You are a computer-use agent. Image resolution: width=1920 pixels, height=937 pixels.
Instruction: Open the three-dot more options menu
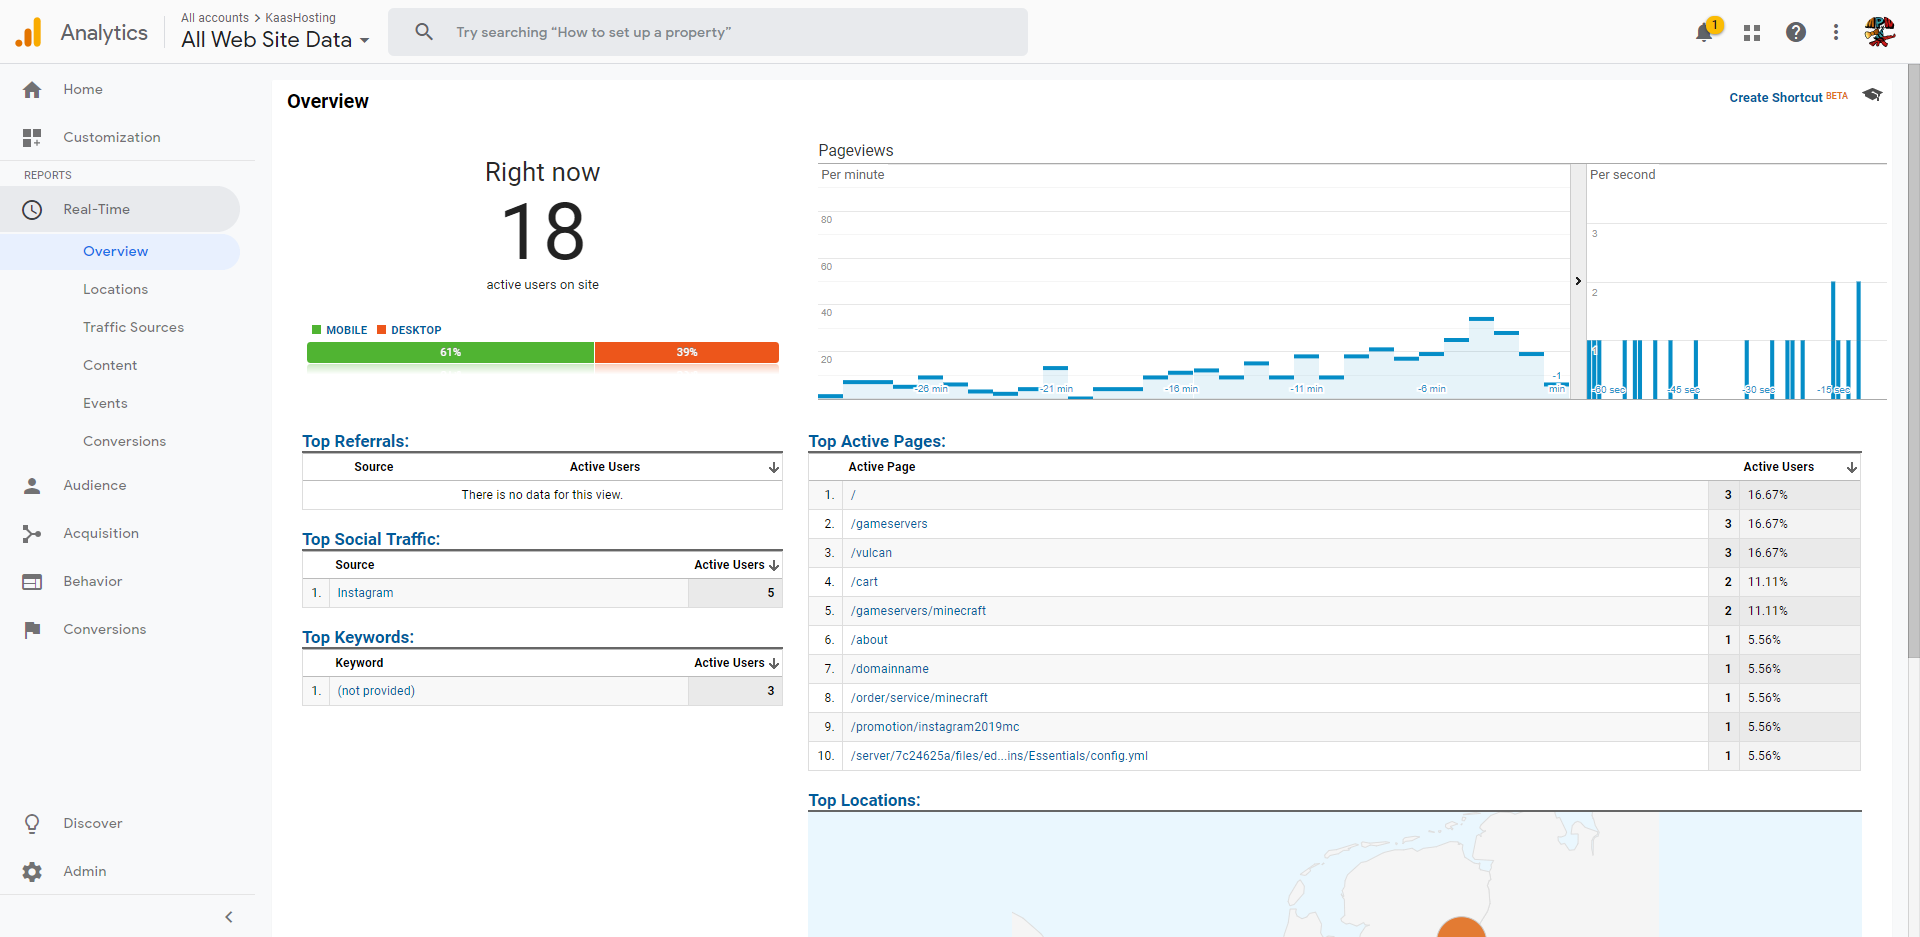(1836, 32)
